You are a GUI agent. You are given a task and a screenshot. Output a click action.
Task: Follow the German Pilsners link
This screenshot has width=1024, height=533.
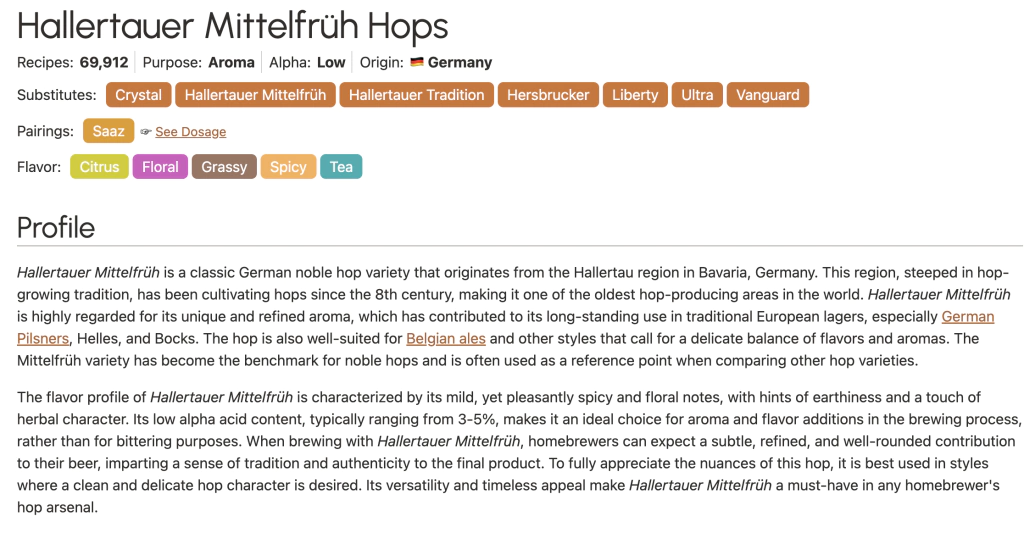(968, 316)
